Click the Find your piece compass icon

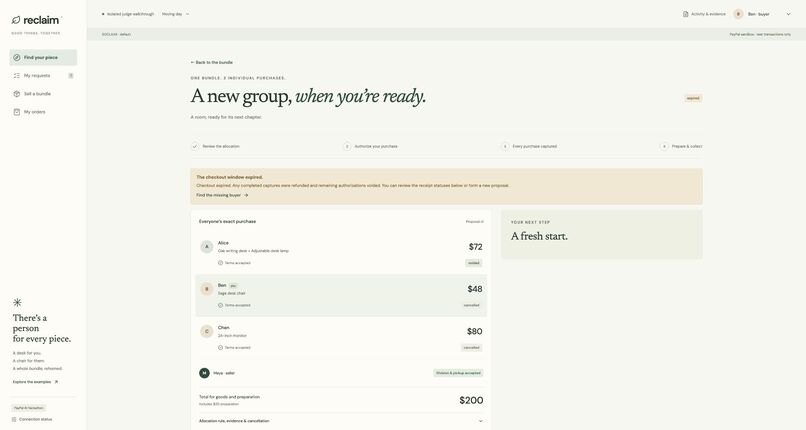click(x=16, y=58)
